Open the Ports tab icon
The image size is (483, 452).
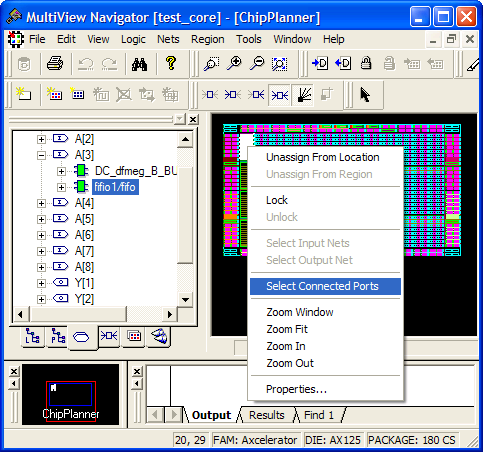coord(81,337)
